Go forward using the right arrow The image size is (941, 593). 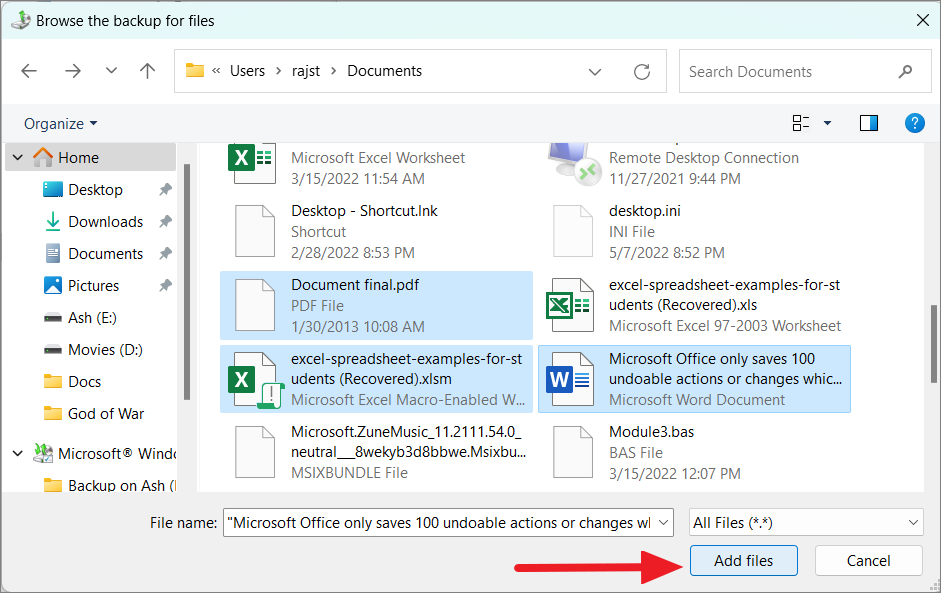point(73,71)
